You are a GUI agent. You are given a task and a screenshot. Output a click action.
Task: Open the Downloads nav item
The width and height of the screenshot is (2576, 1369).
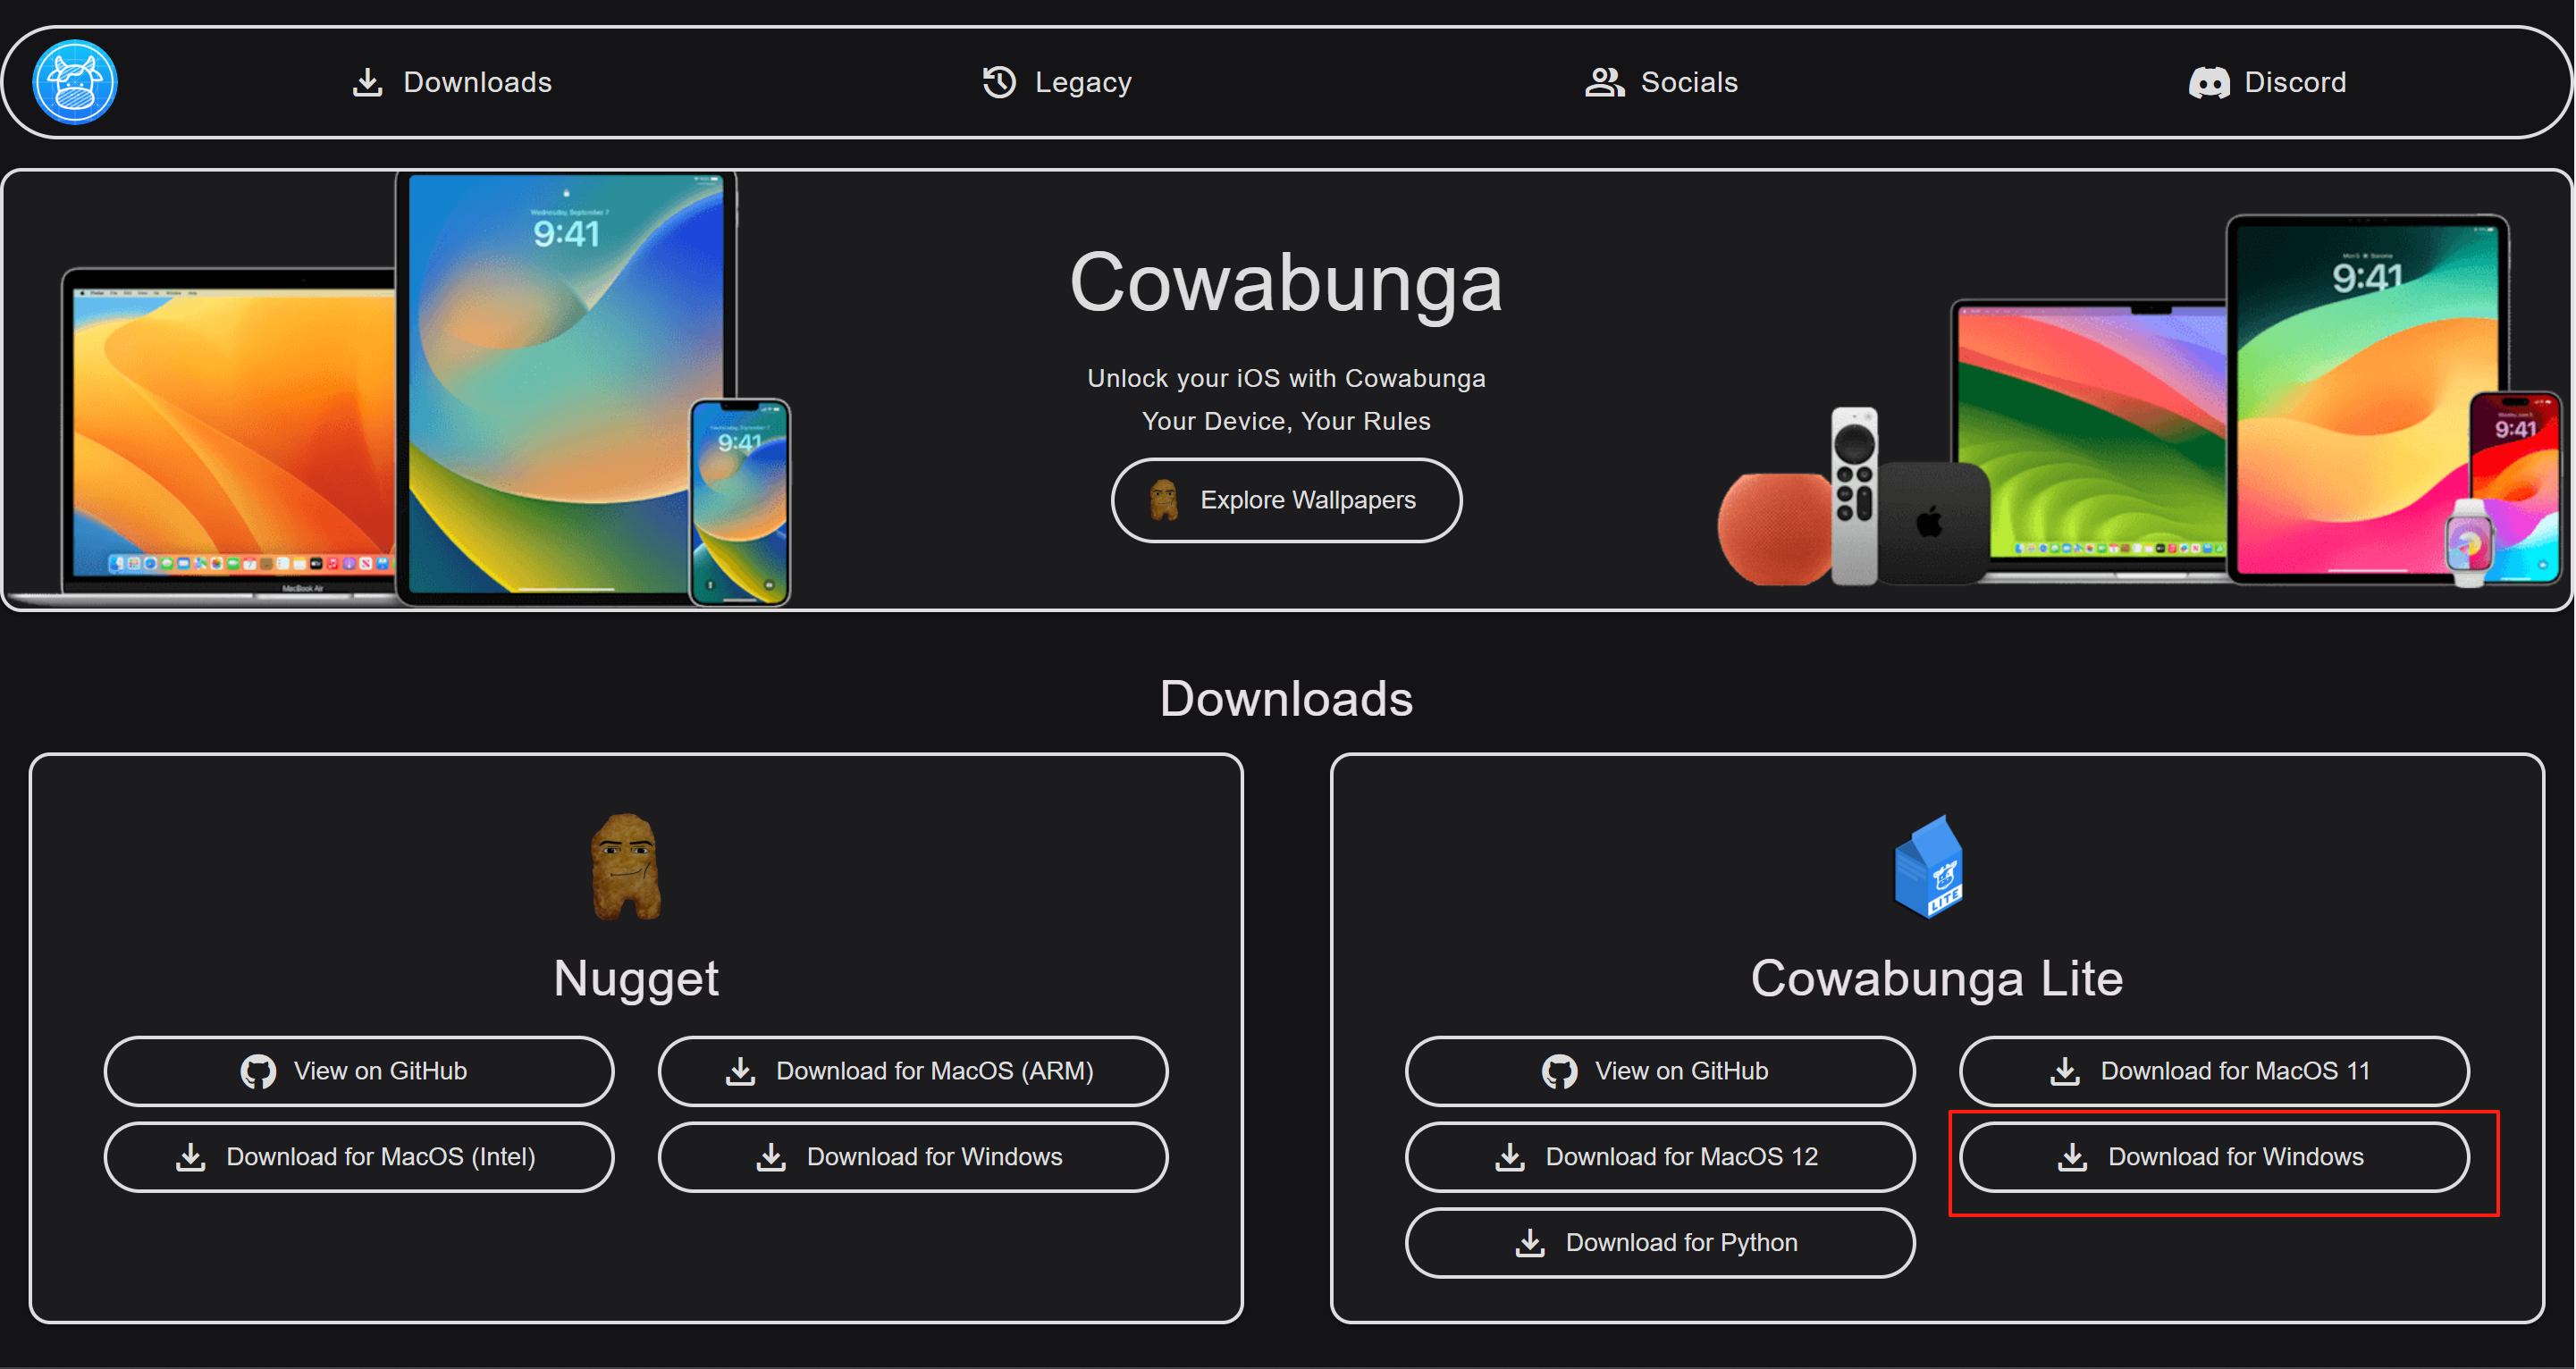(452, 82)
